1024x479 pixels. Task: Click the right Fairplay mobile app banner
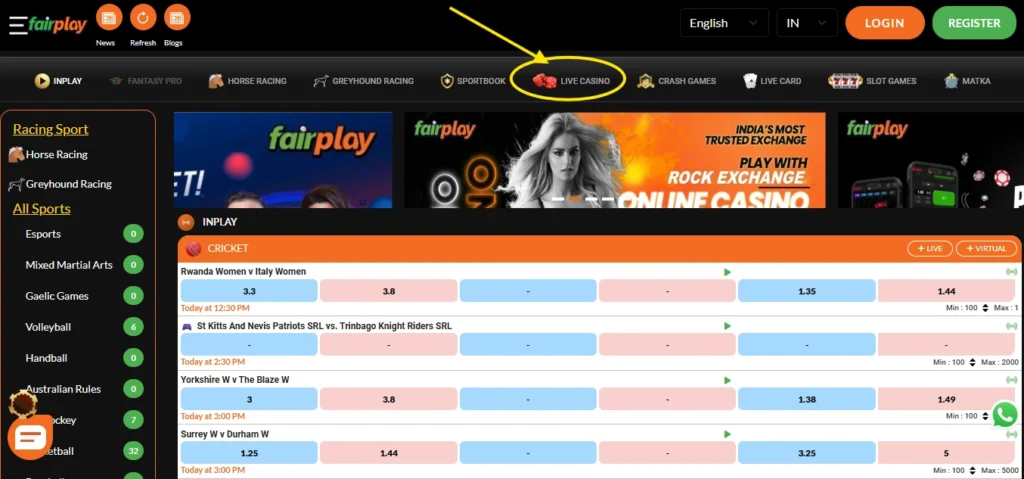point(931,160)
